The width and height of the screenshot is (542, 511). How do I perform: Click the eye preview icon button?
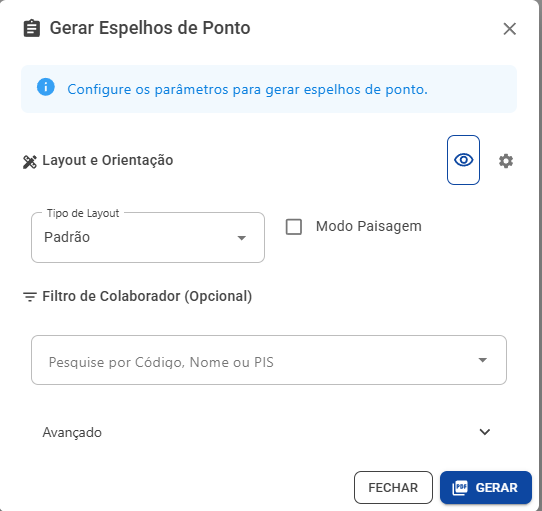click(x=463, y=160)
